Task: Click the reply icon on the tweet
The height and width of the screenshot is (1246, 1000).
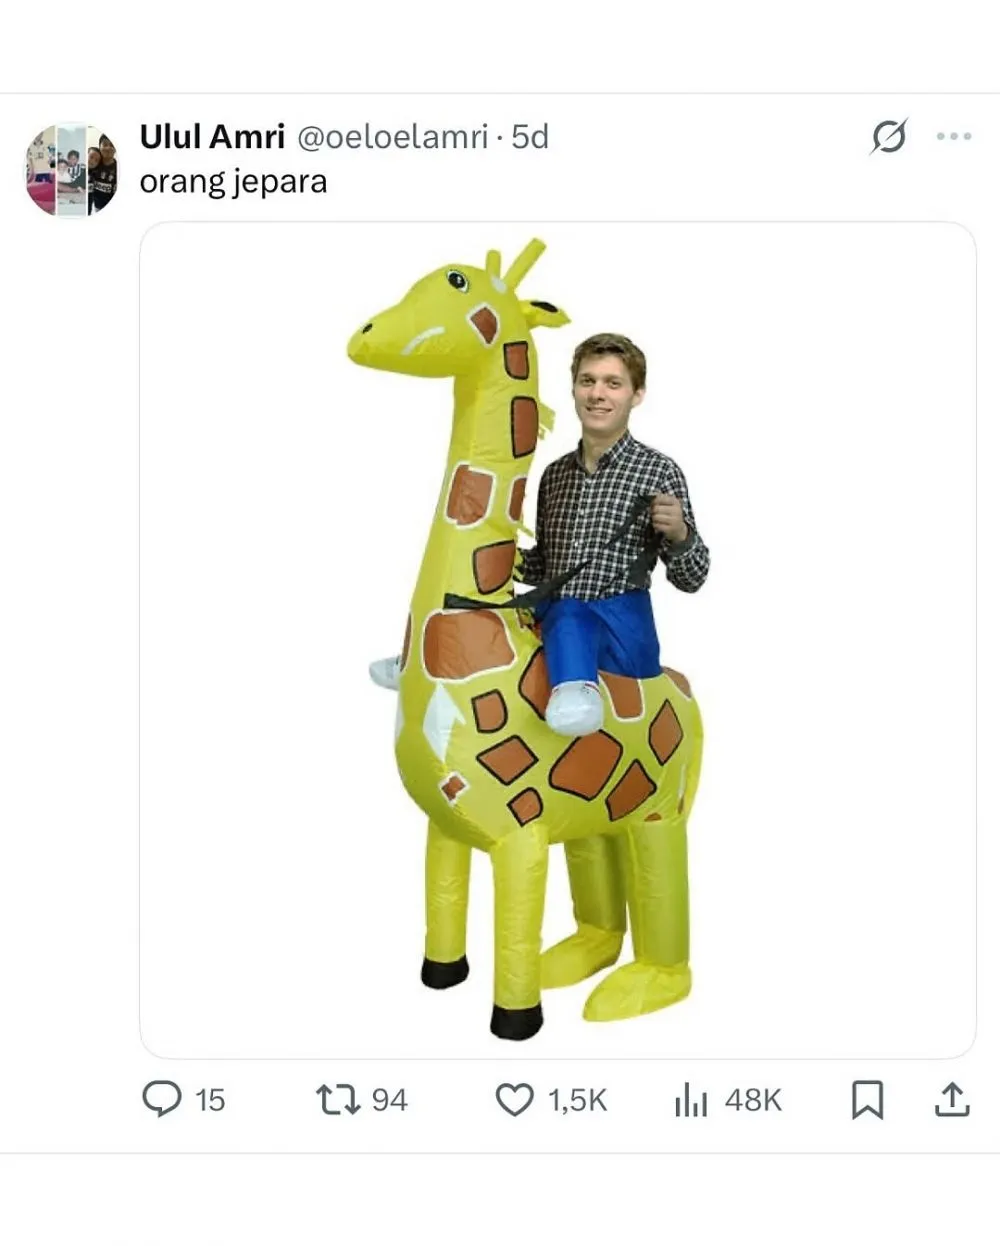Action: tap(164, 1100)
